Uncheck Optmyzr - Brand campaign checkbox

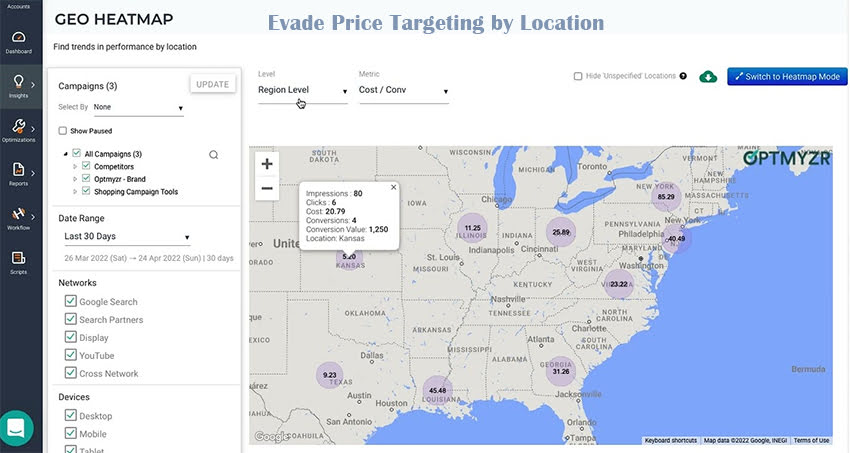86,178
